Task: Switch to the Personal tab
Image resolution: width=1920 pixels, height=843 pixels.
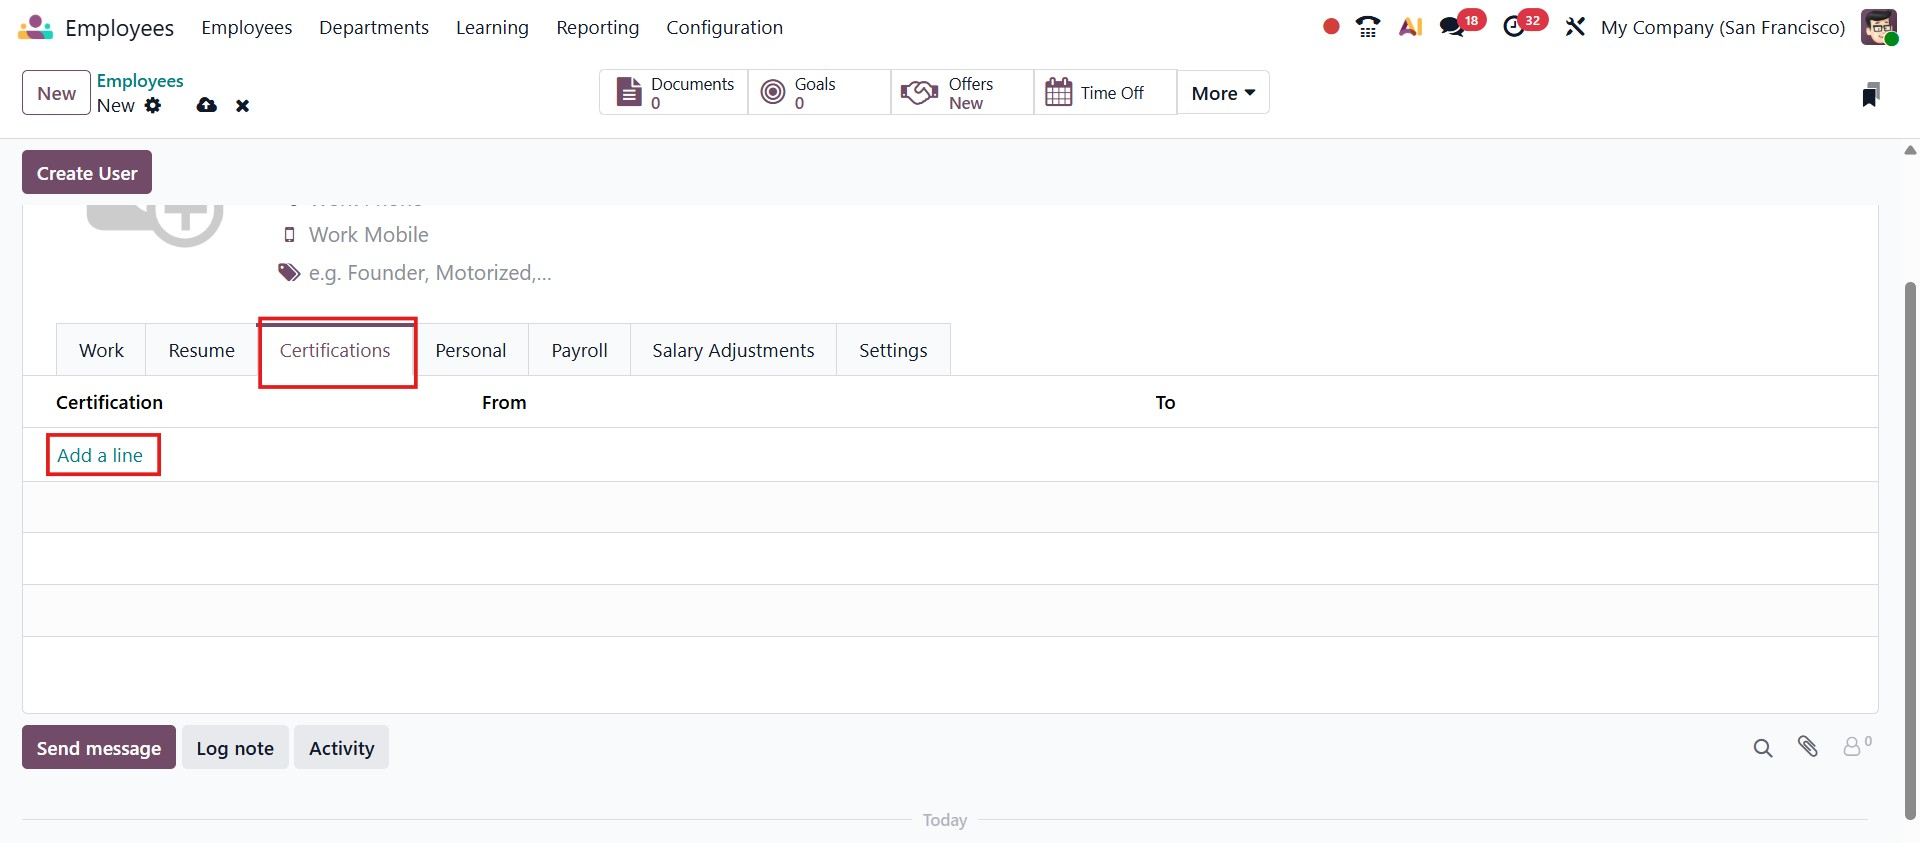Action: click(471, 350)
